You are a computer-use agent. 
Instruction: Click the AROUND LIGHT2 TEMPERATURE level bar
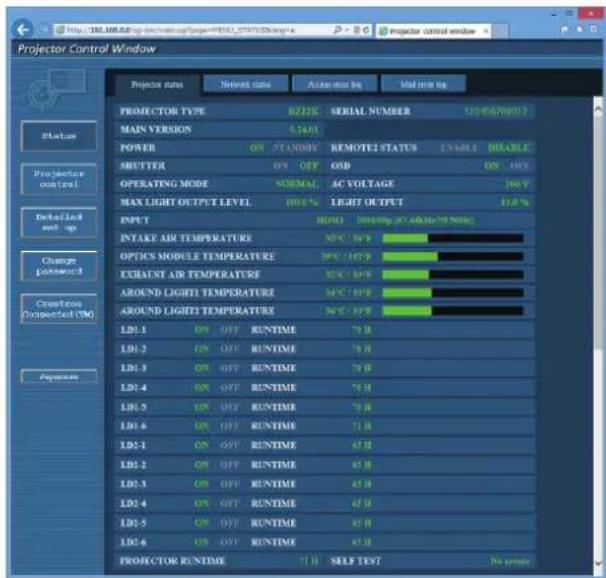click(453, 311)
